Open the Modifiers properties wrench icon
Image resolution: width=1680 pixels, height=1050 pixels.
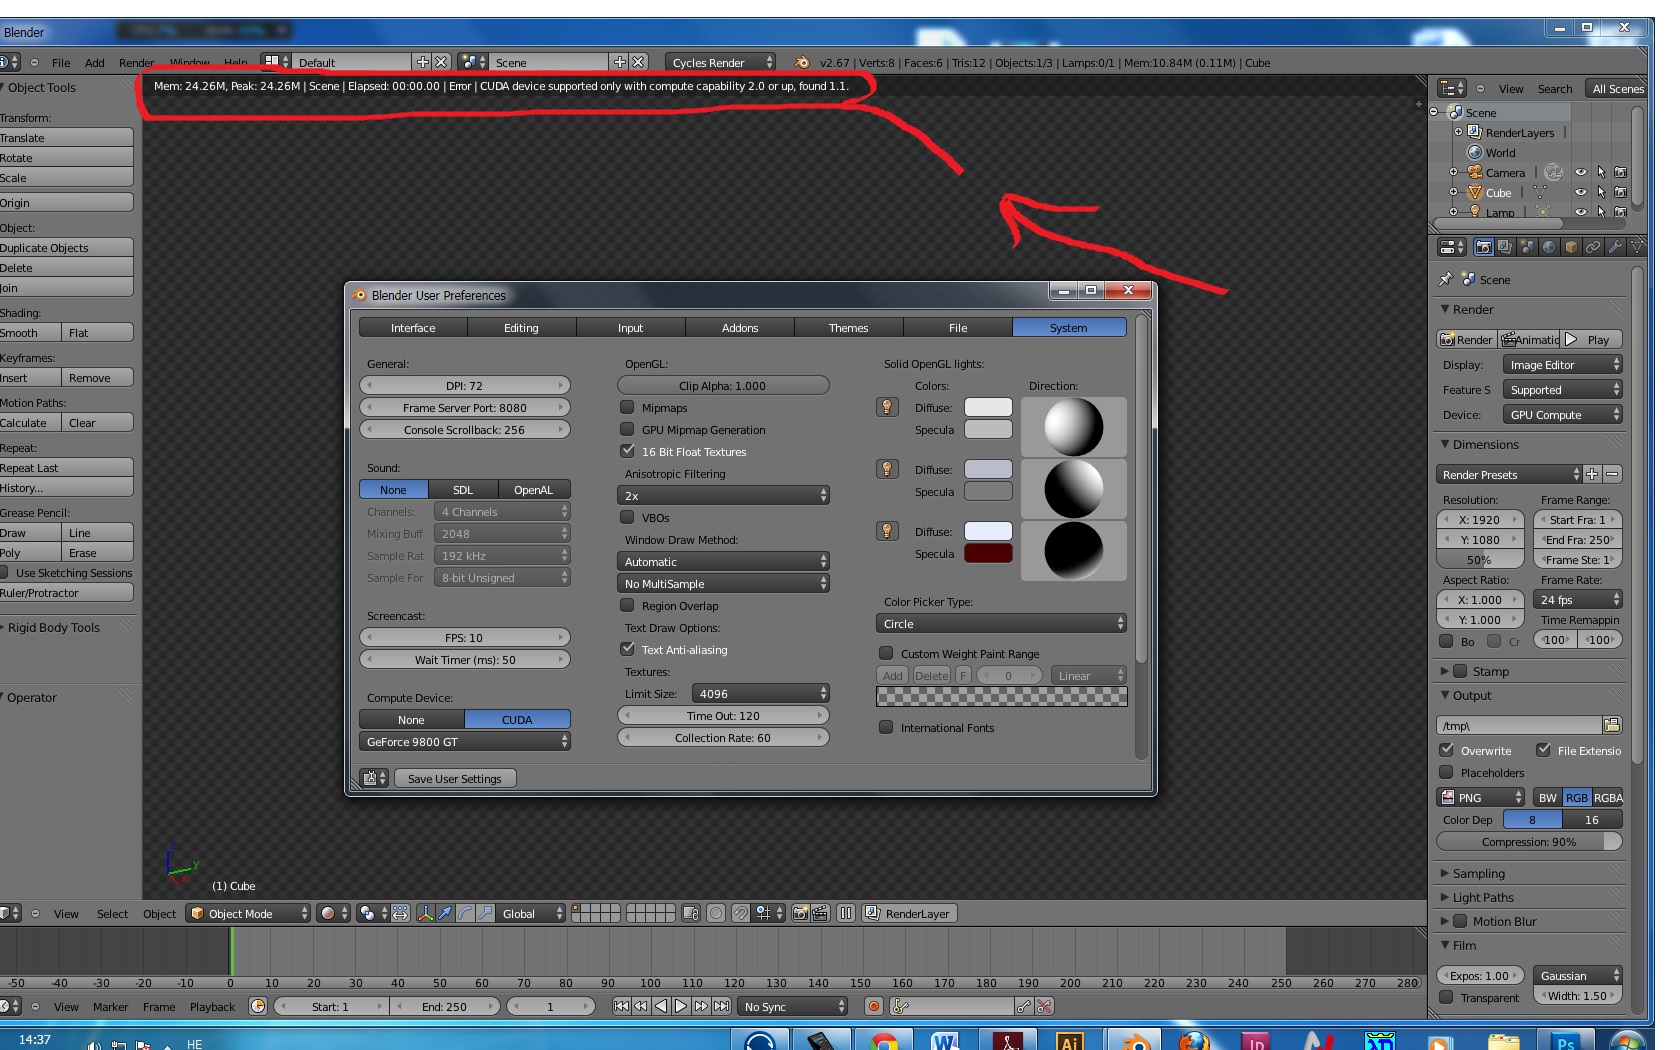click(x=1615, y=247)
